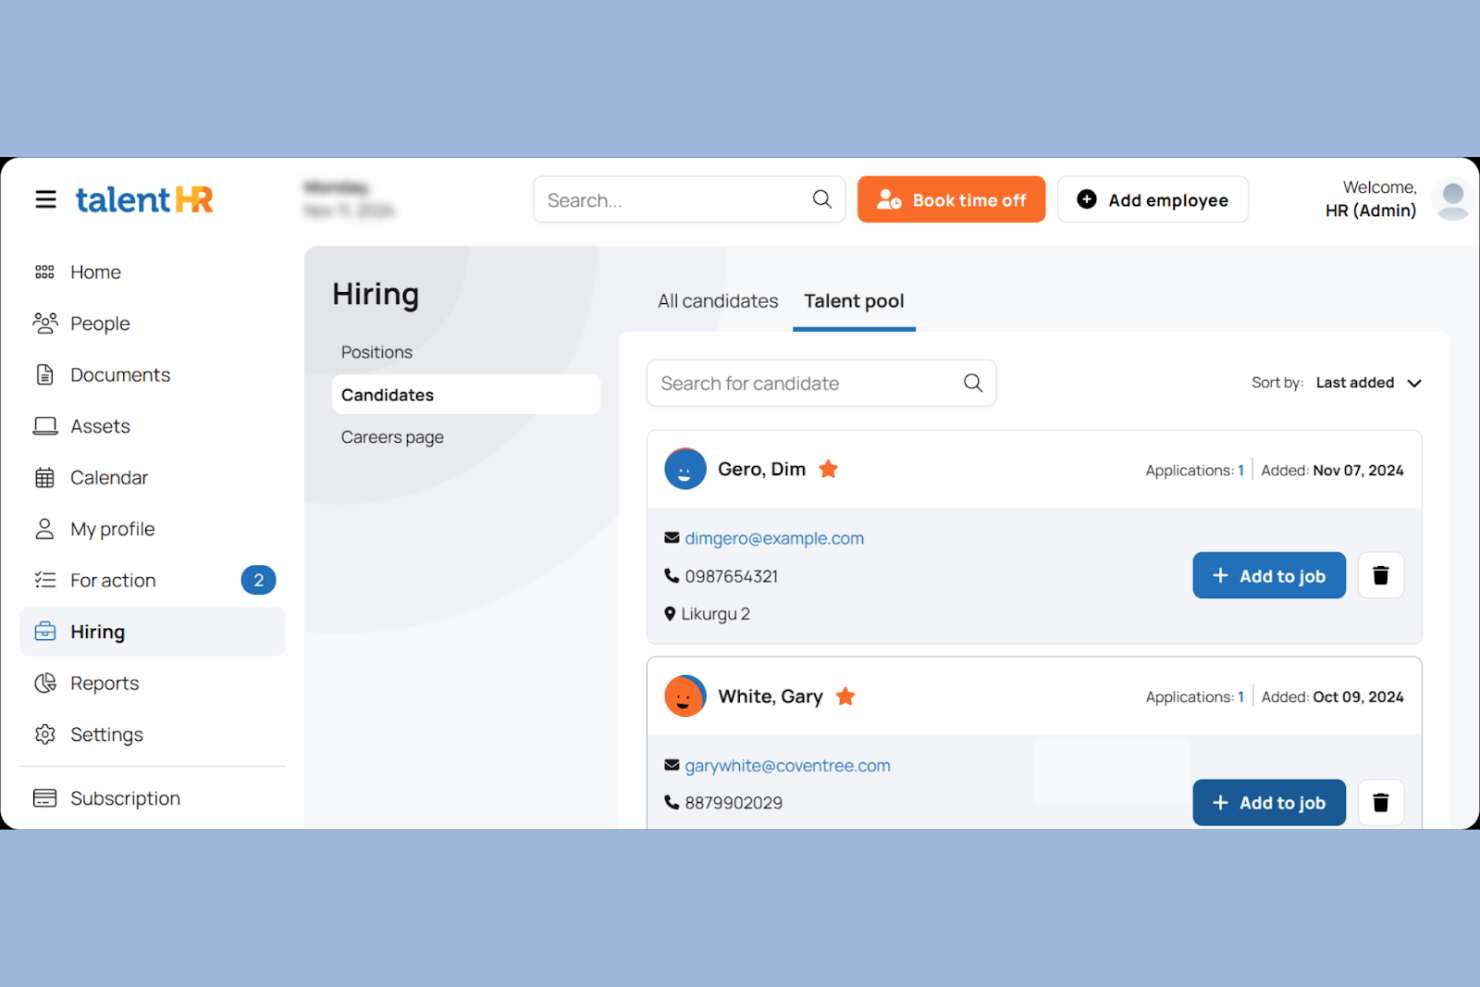The width and height of the screenshot is (1480, 987).
Task: Toggle the favorite star on White, Gary
Action: [x=845, y=696]
